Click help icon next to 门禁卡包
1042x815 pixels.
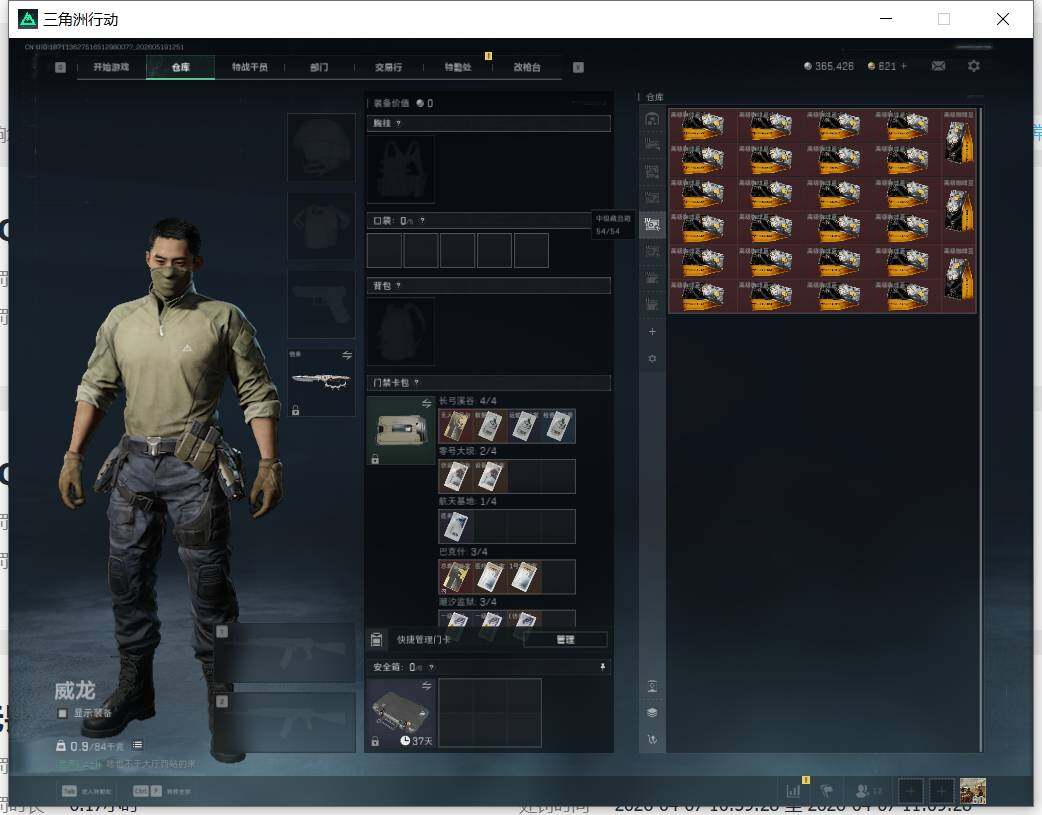417,383
